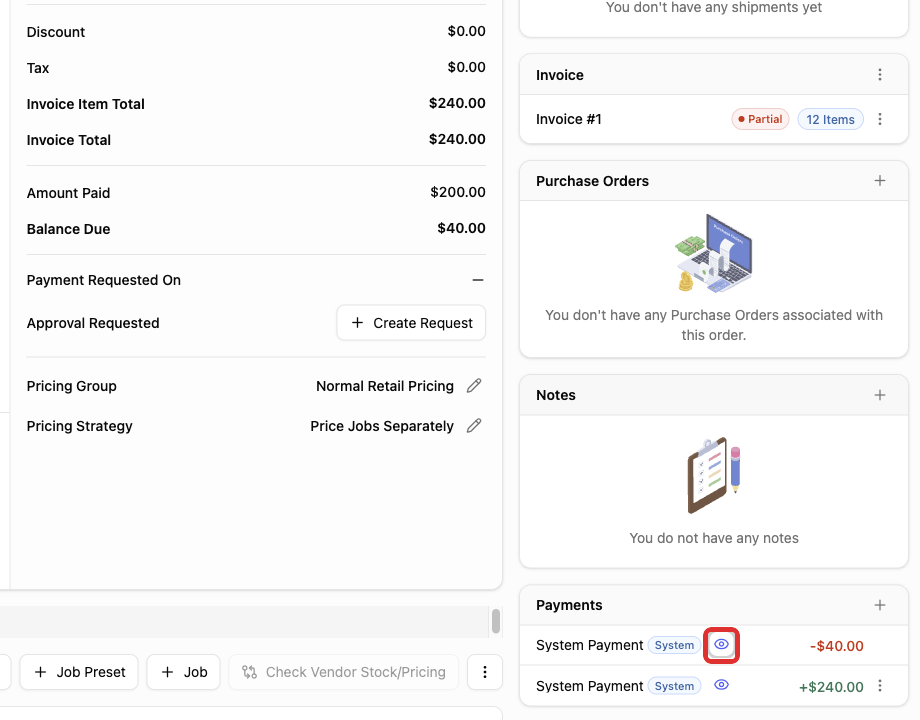920x720 pixels.
Task: Select the Amount Paid $200.00 value
Action: click(458, 192)
